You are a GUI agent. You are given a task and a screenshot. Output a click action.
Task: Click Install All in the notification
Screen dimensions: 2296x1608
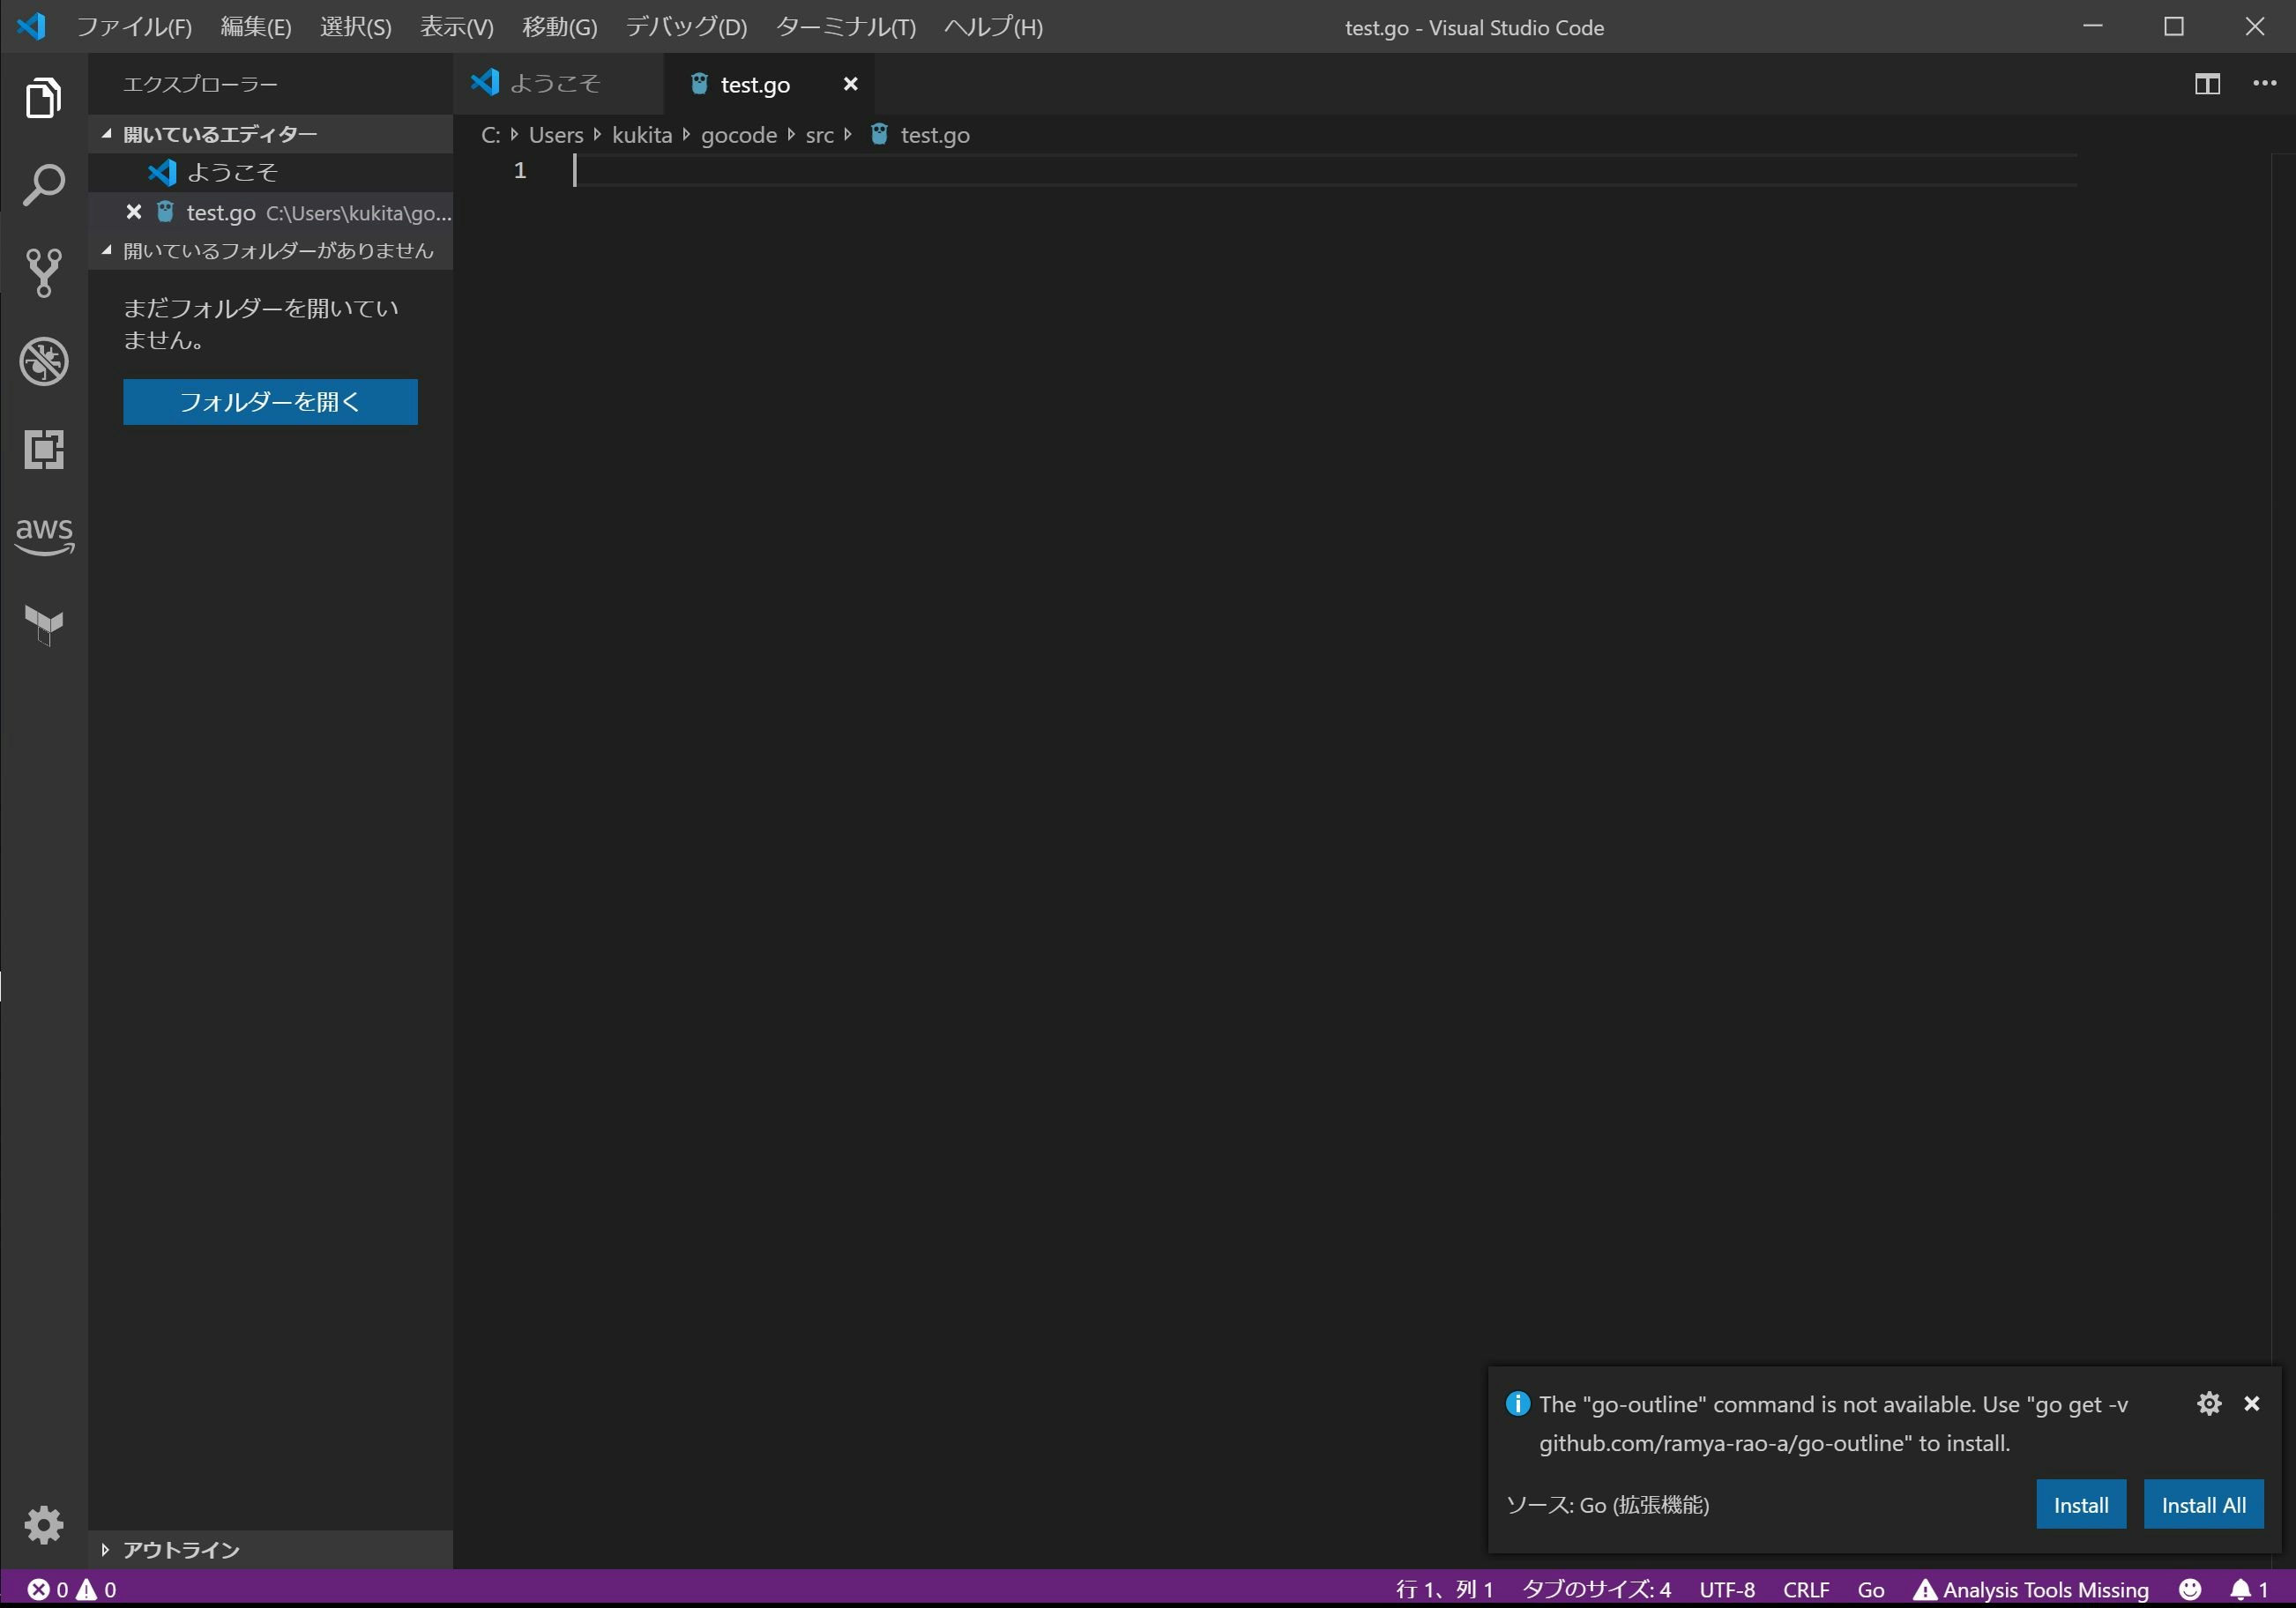pyautogui.click(x=2203, y=1505)
